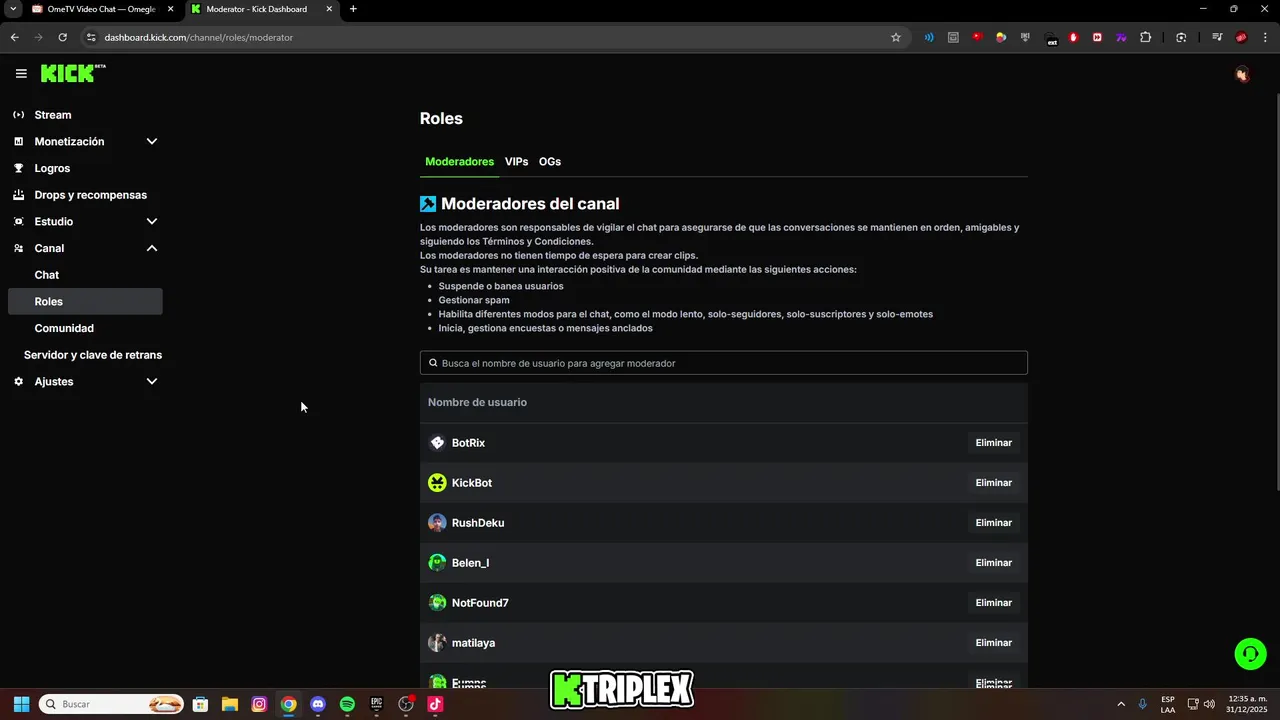Open the tab search dropdown arrow
The height and width of the screenshot is (720, 1280).
(13, 9)
